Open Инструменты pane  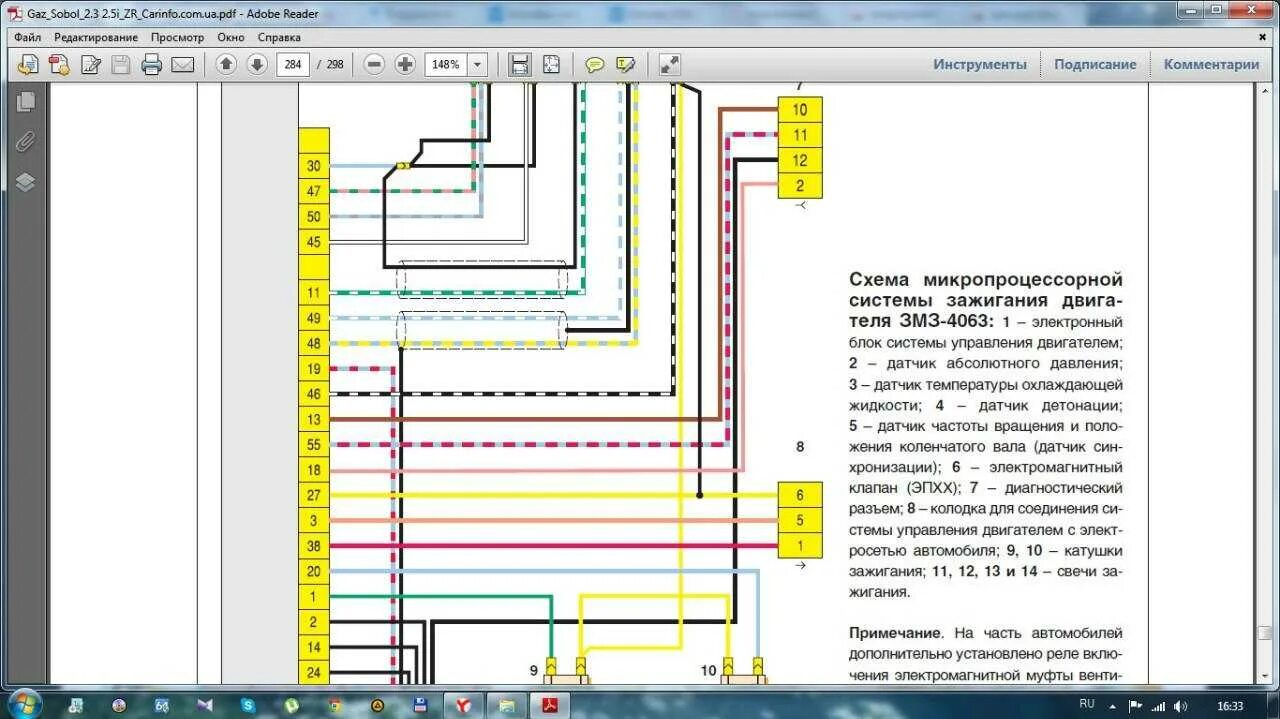980,64
